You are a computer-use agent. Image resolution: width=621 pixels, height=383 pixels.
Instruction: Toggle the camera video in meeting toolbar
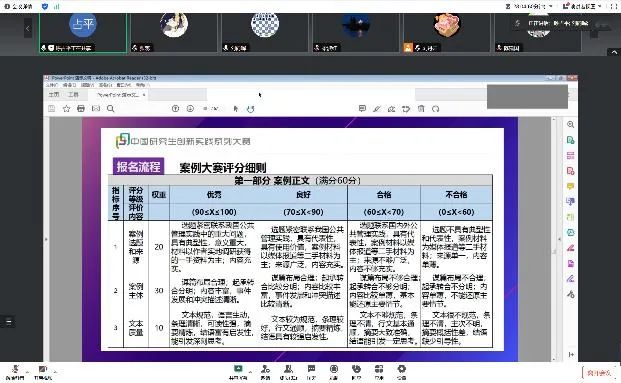(42, 372)
